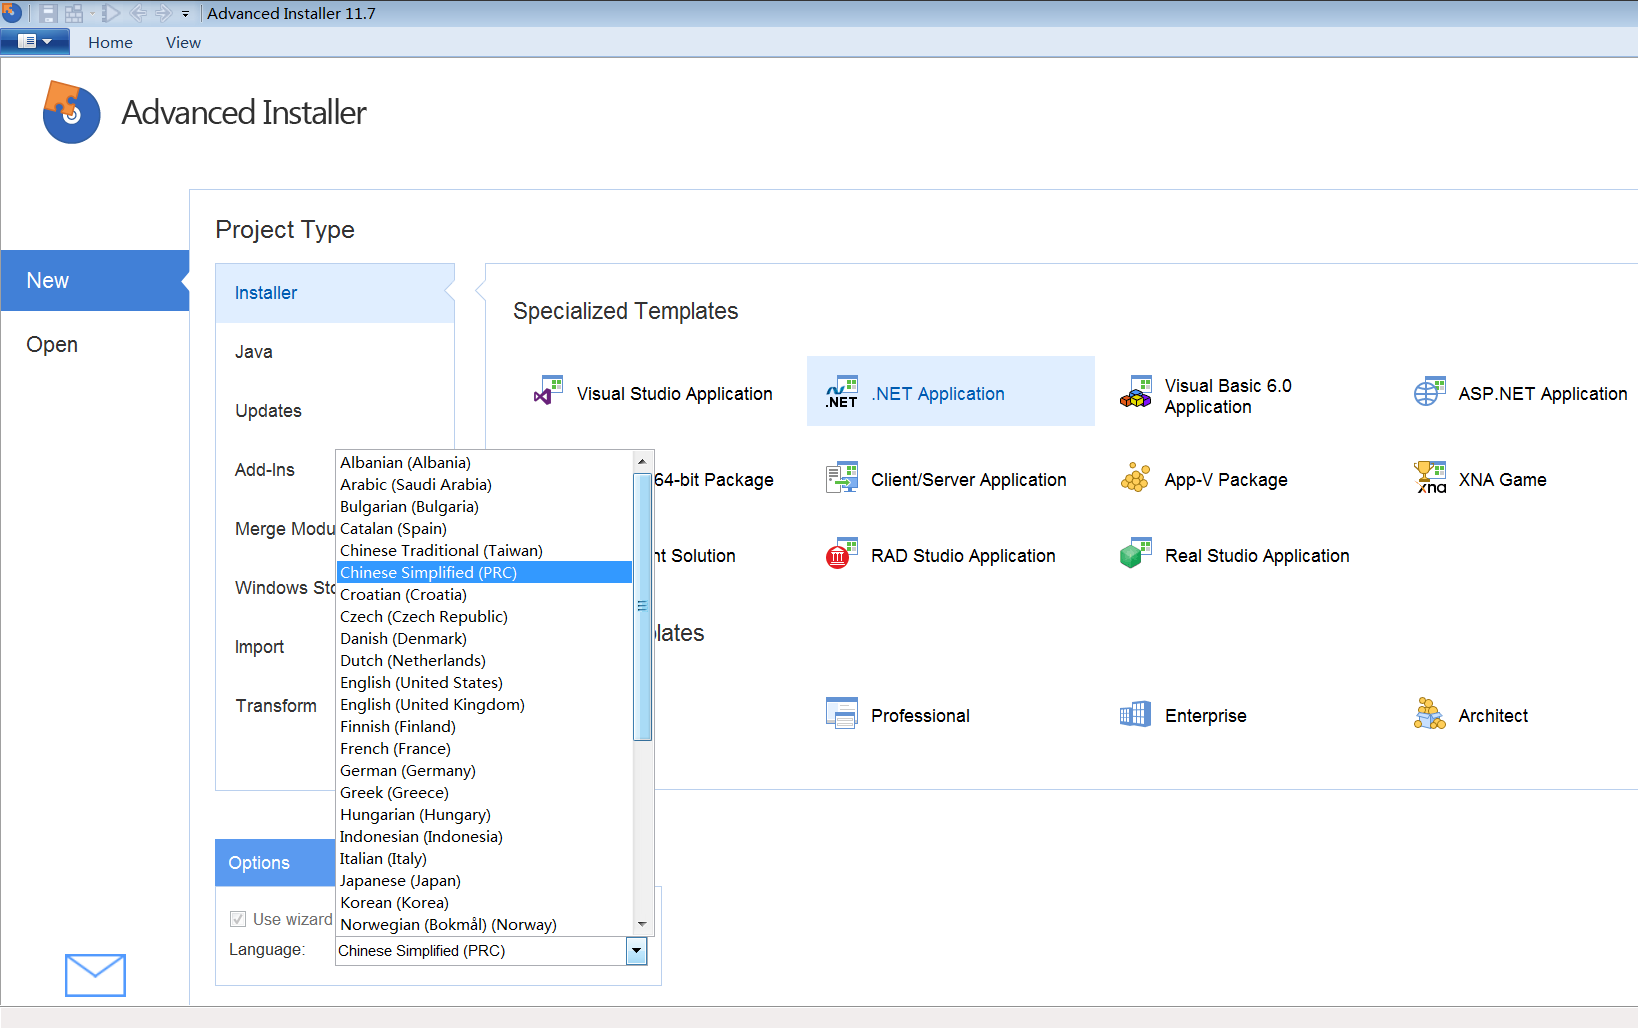Open the quick access toolbar customize arrow

click(x=185, y=14)
